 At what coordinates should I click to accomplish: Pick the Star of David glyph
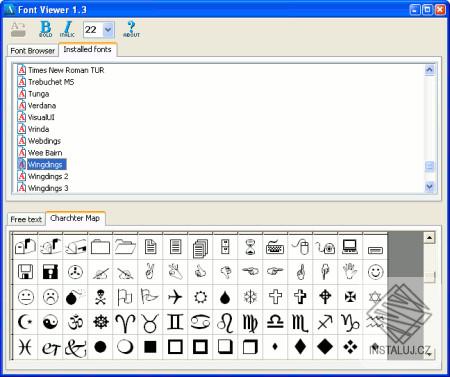coord(375,297)
